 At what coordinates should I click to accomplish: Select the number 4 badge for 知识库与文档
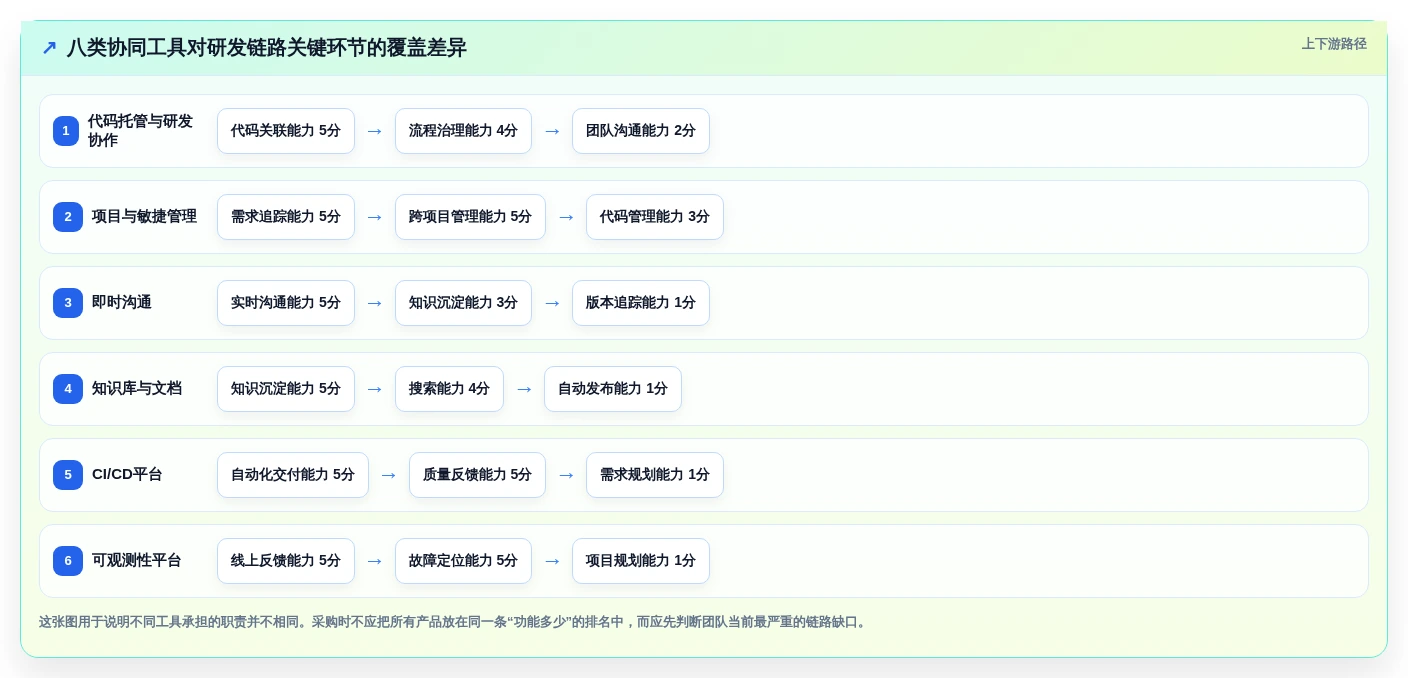(x=68, y=389)
